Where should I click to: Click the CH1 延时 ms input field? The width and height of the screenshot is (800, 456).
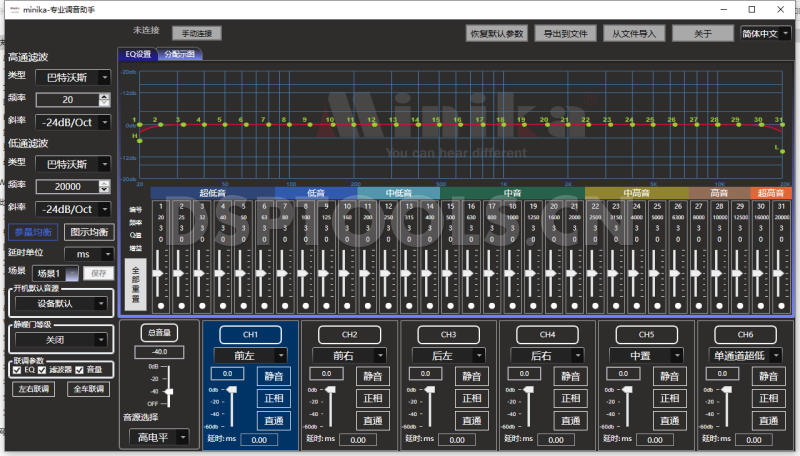pyautogui.click(x=258, y=439)
